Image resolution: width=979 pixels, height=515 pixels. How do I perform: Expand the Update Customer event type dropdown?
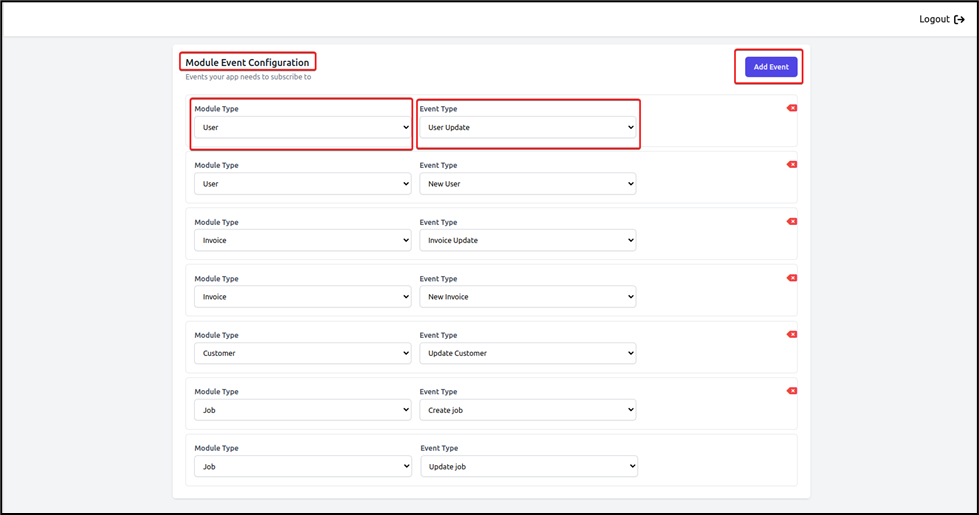pyautogui.click(x=528, y=353)
